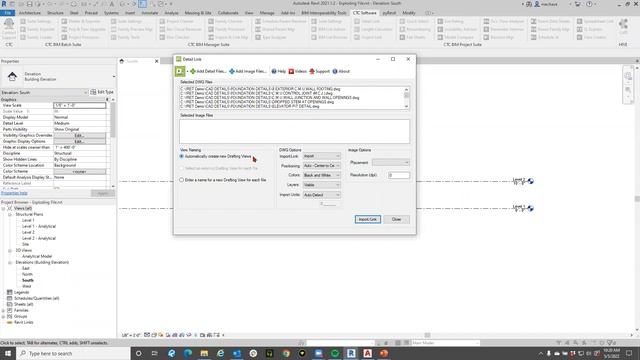The image size is (640, 360).
Task: Click the Project Processor ribbon tool
Action: point(80,37)
